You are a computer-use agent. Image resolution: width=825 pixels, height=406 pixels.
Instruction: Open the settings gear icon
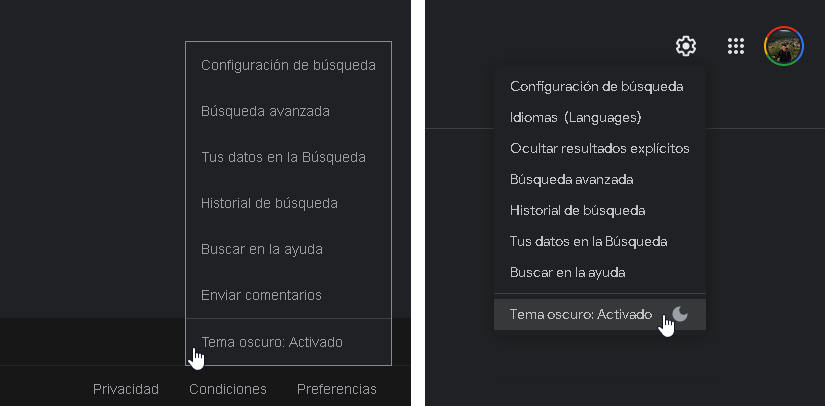(x=686, y=46)
